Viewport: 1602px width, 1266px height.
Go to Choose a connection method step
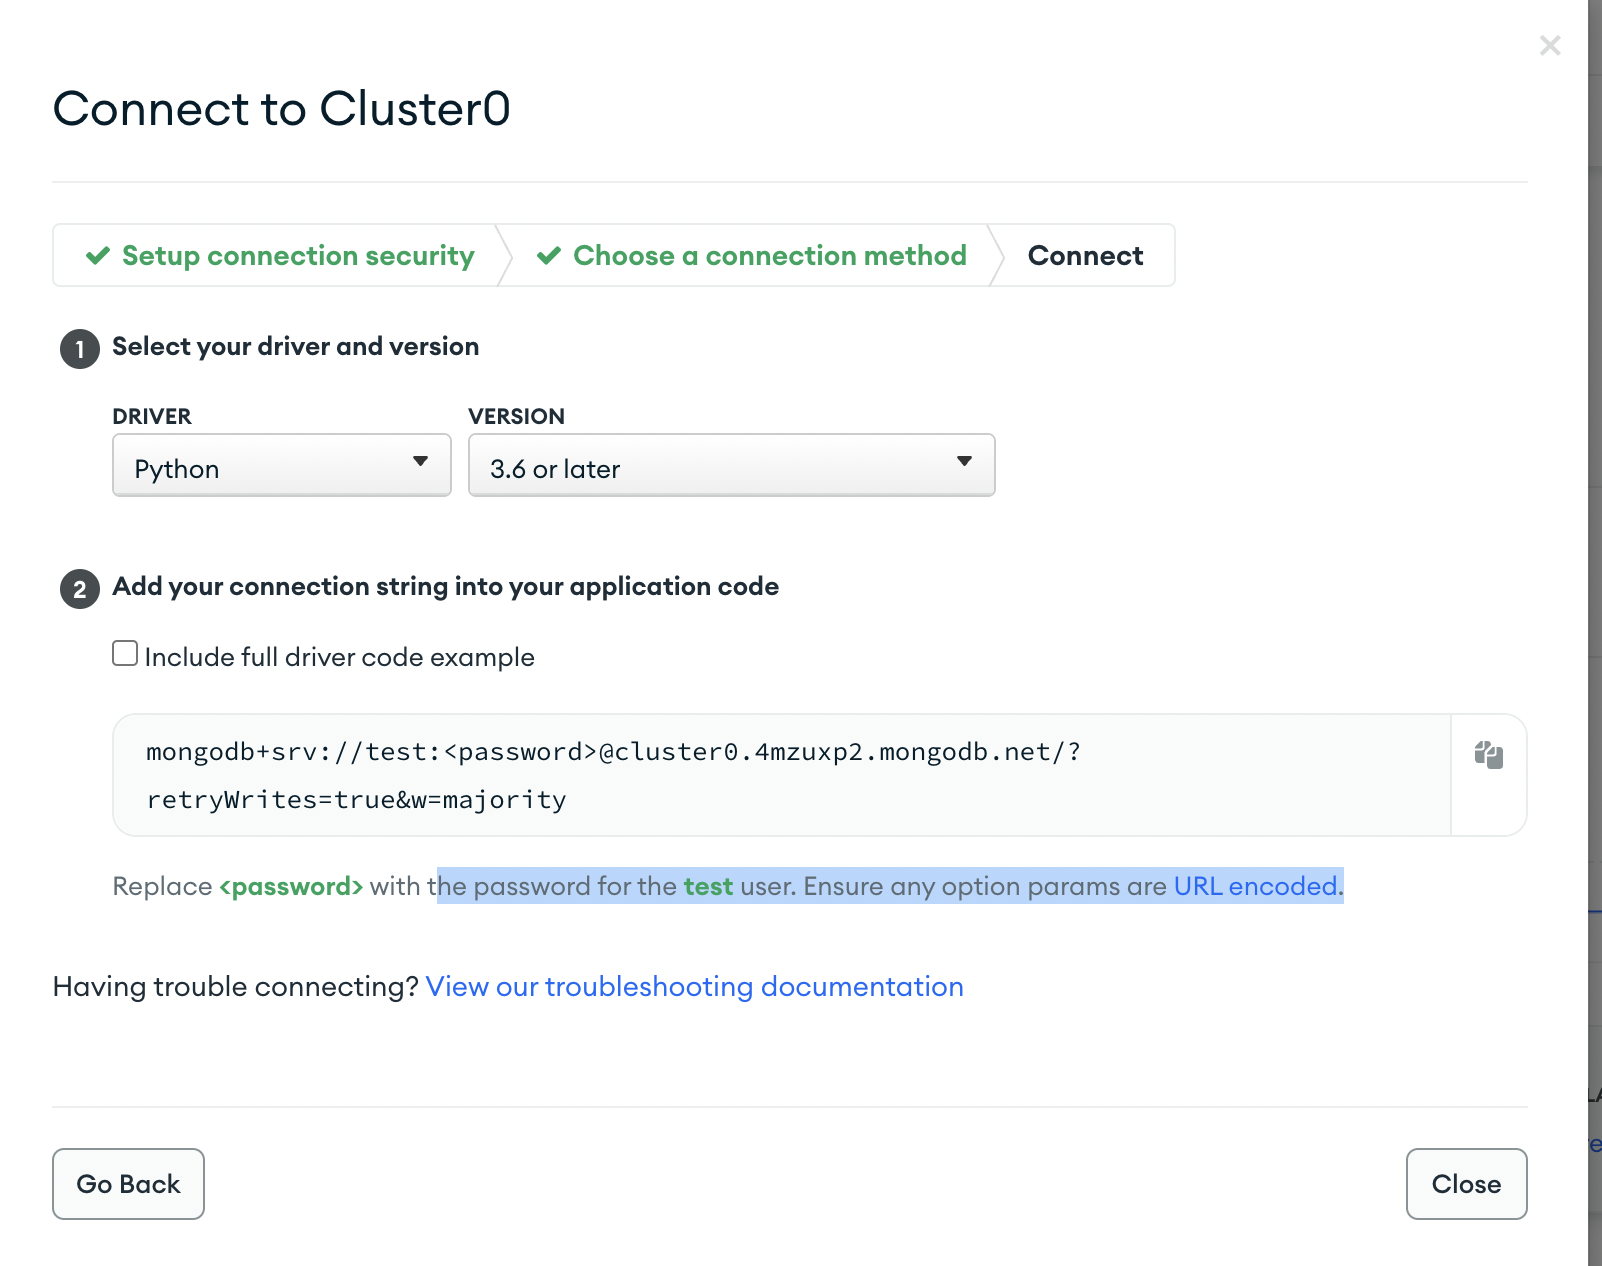click(x=770, y=256)
